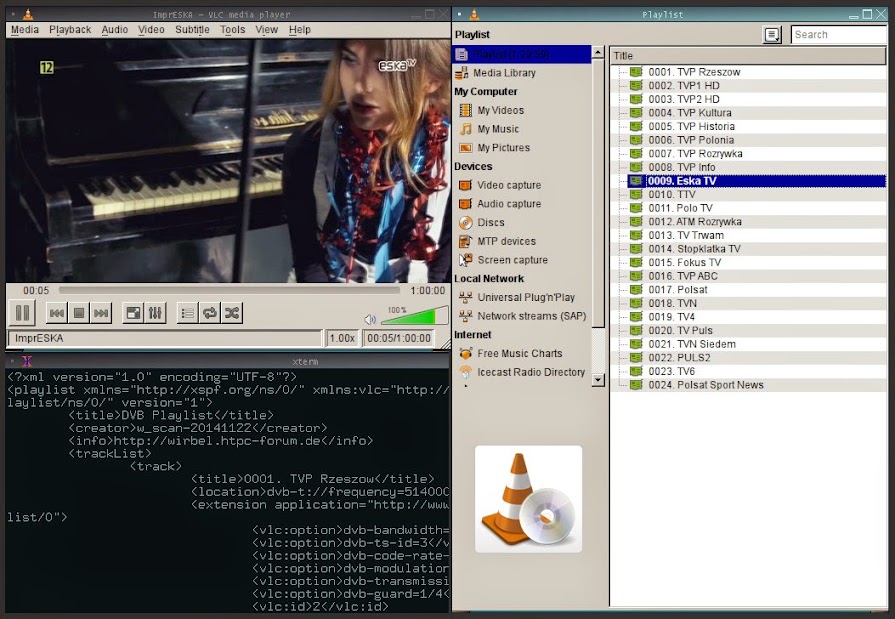This screenshot has height=619, width=895.
Task: Open Free Music Charts
Action: (x=522, y=353)
